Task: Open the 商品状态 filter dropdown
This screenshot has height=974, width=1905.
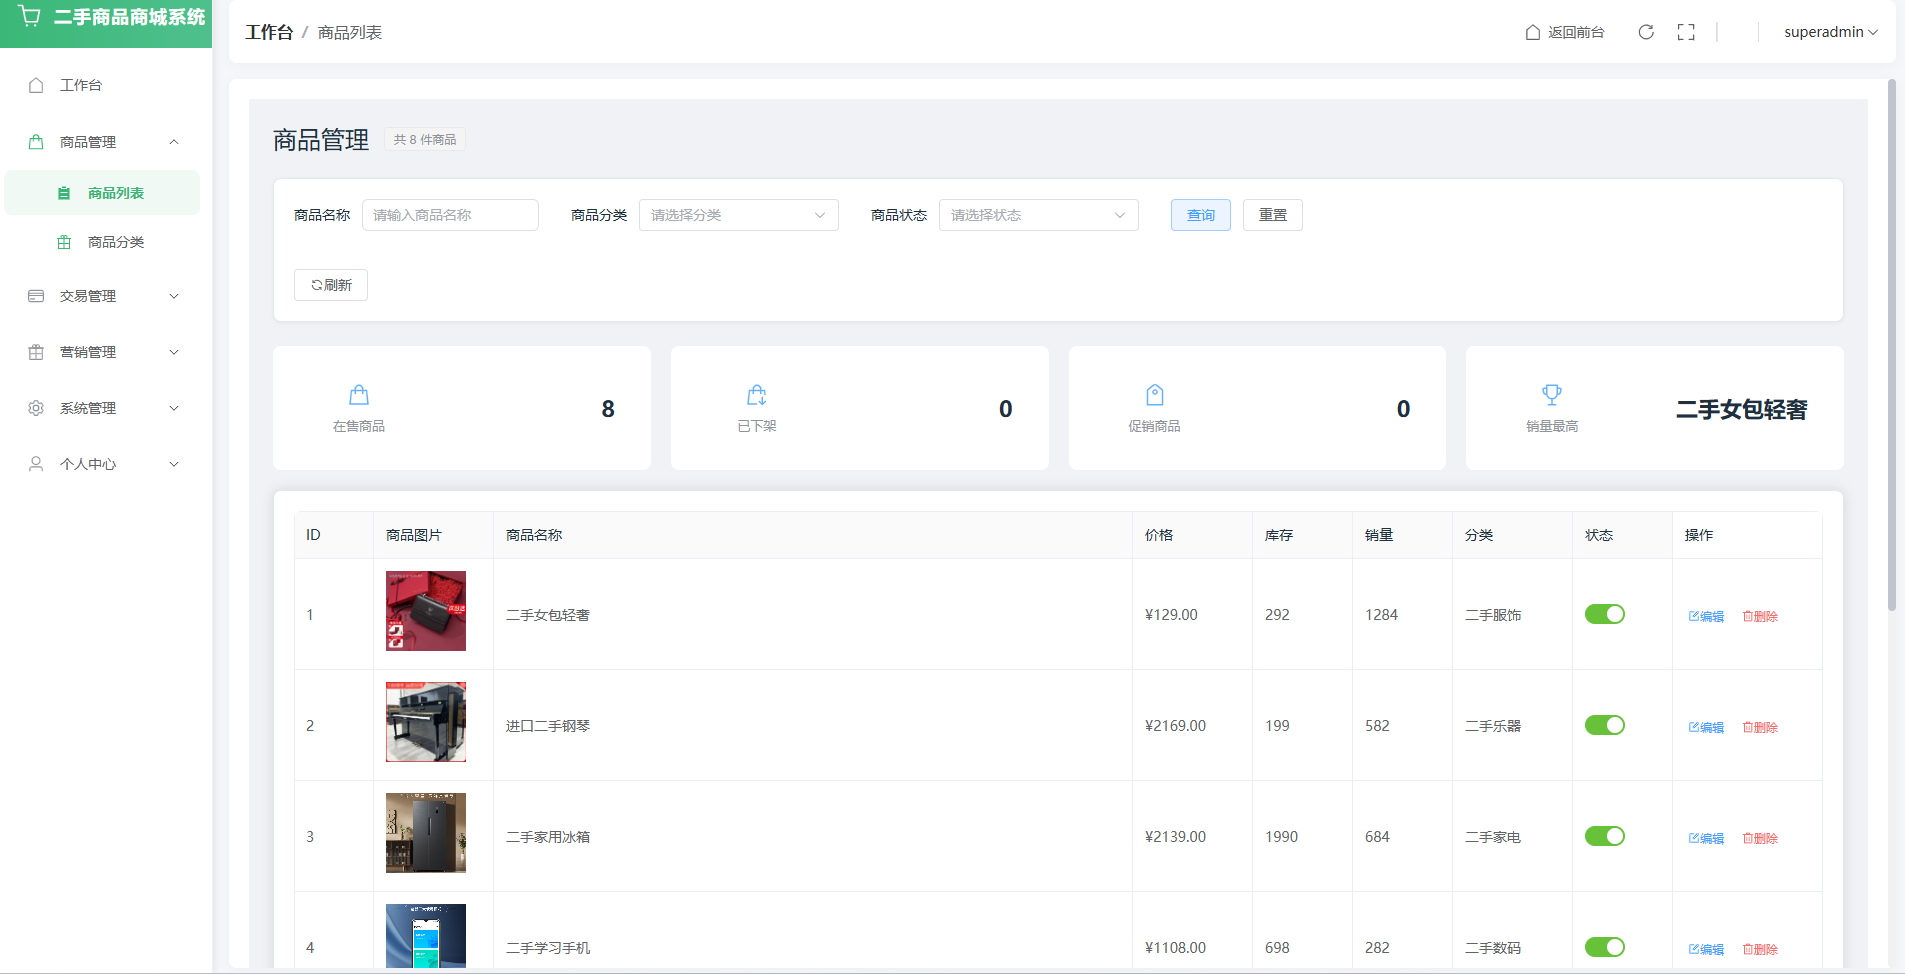Action: [1038, 215]
